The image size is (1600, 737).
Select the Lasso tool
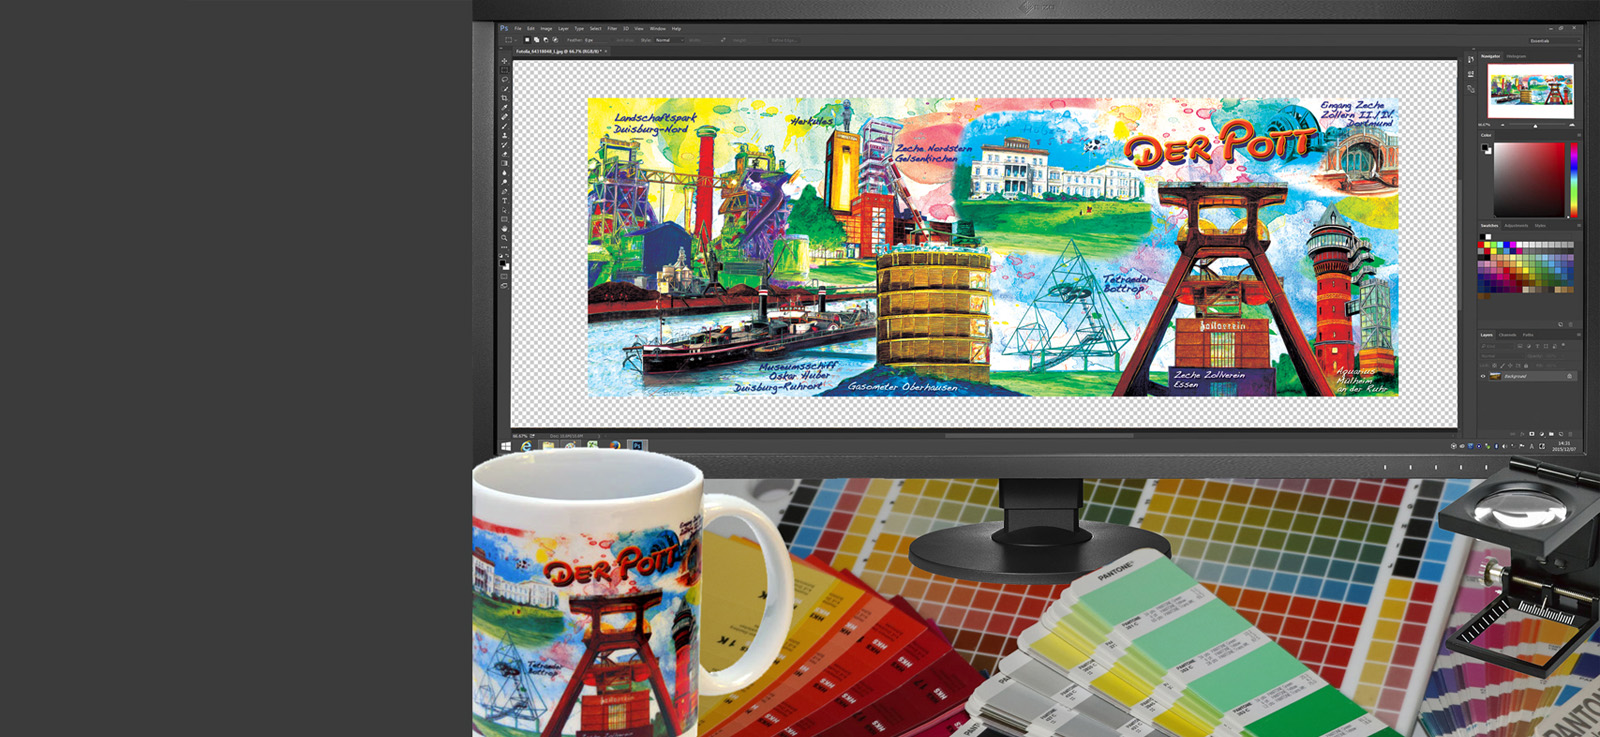(505, 80)
